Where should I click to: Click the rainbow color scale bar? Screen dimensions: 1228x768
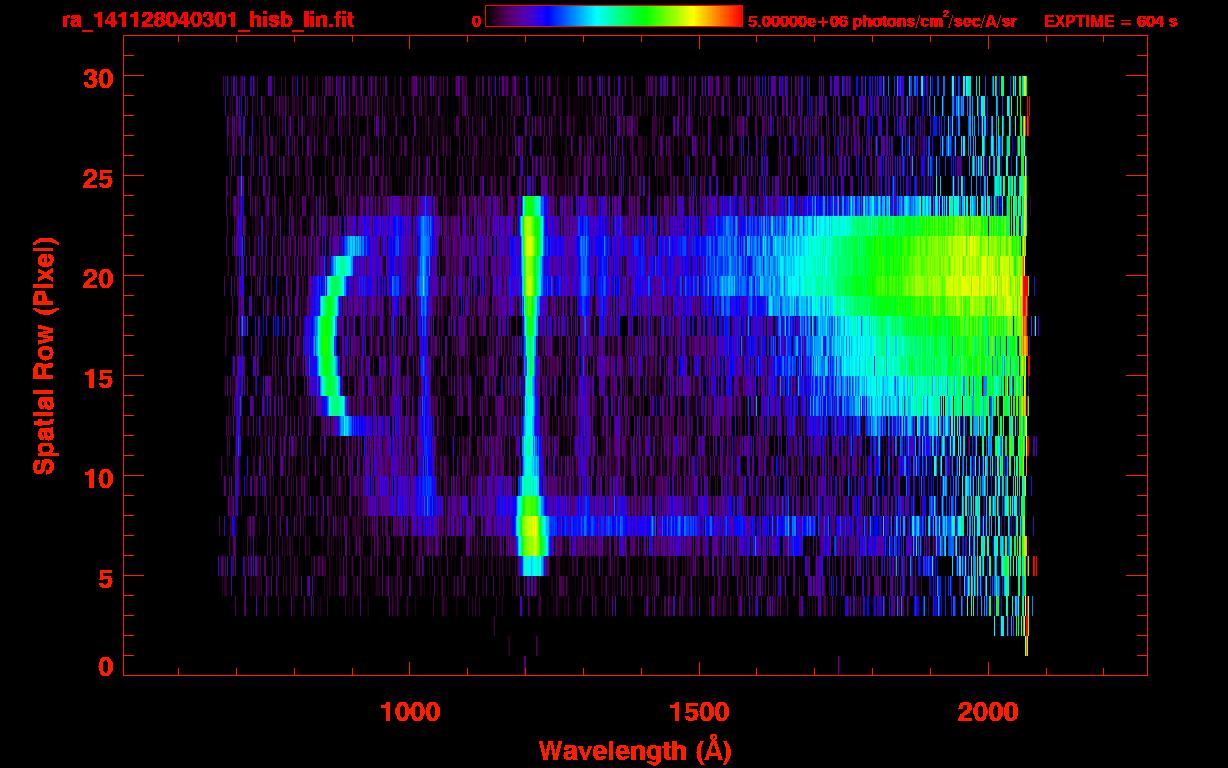(x=614, y=17)
